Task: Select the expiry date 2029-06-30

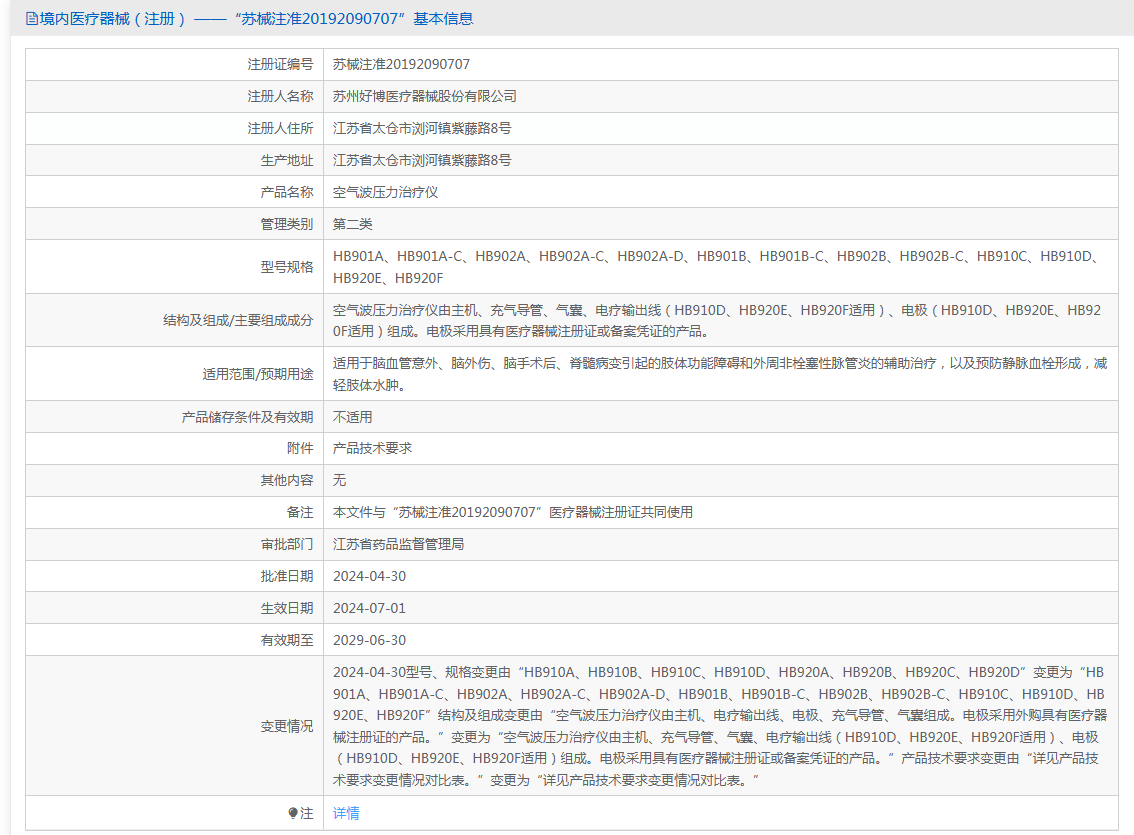Action: 369,640
